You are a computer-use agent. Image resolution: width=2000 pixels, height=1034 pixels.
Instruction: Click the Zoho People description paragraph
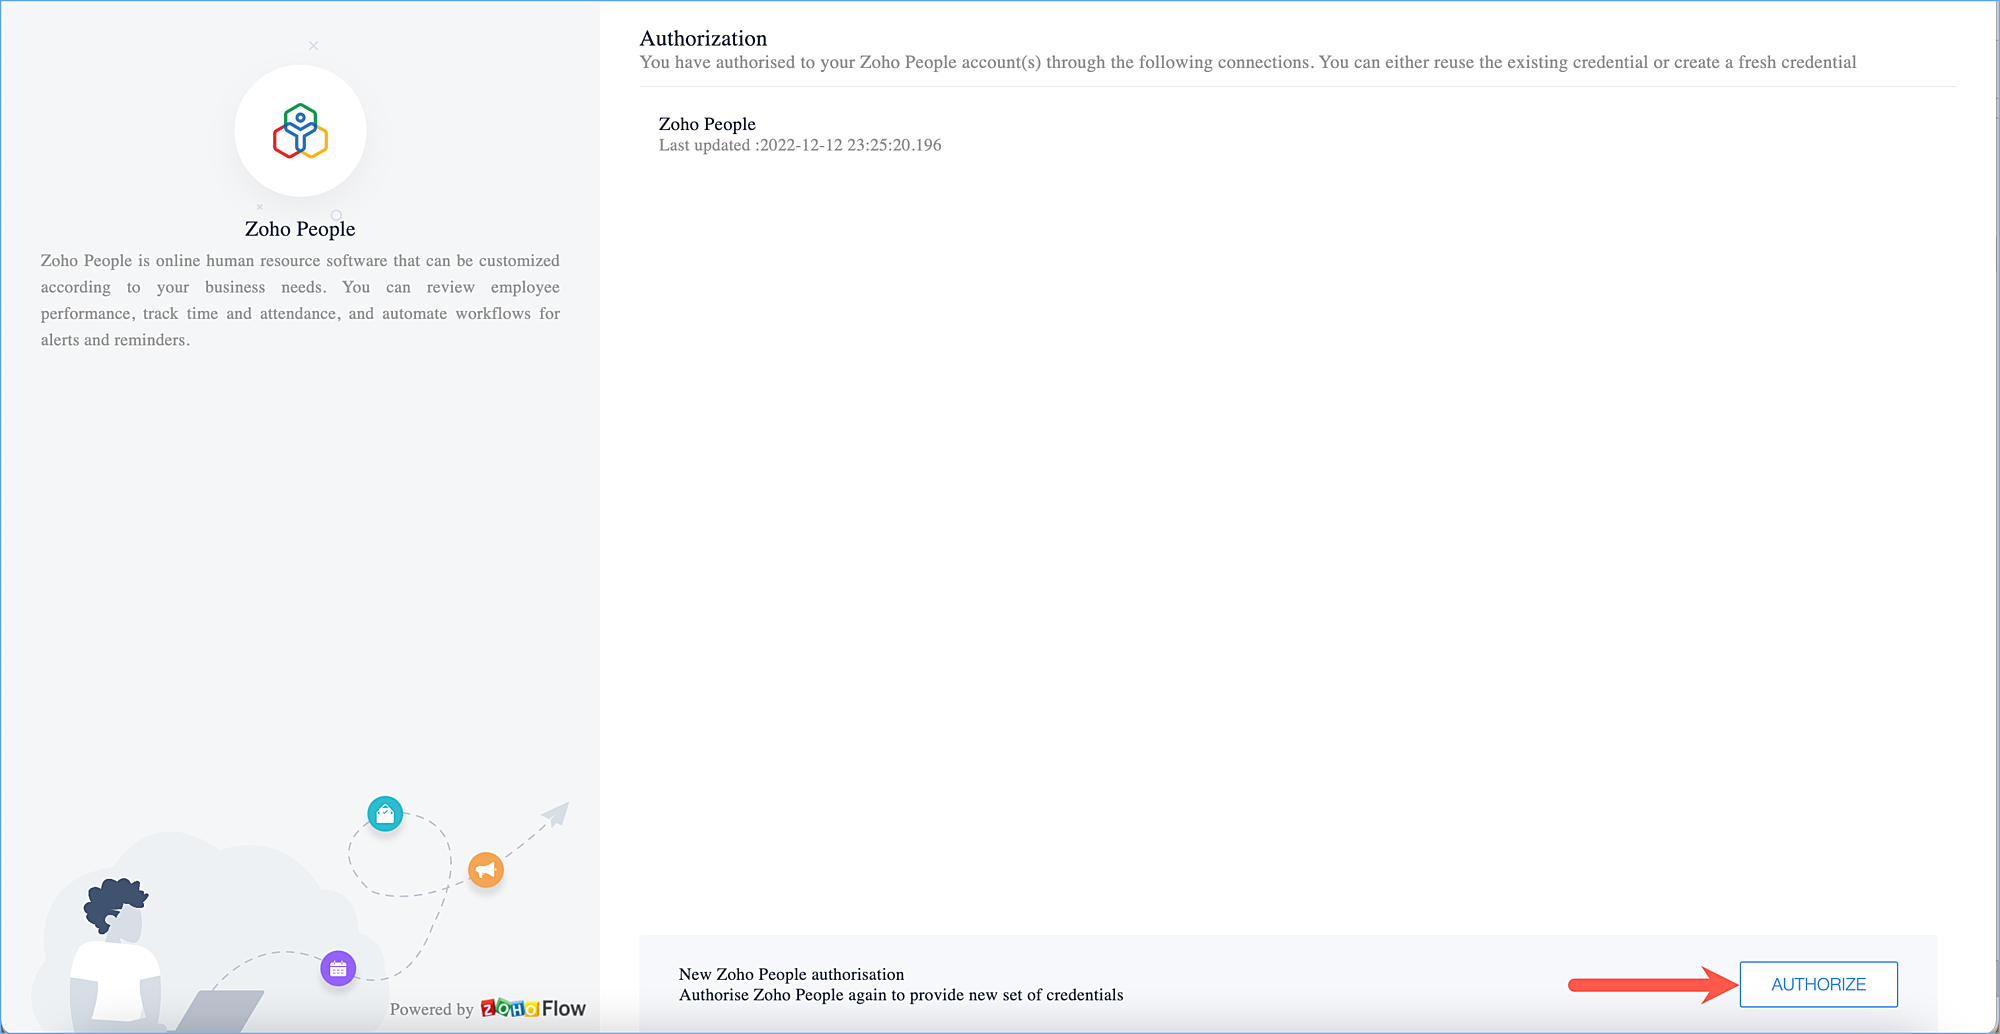(x=300, y=300)
